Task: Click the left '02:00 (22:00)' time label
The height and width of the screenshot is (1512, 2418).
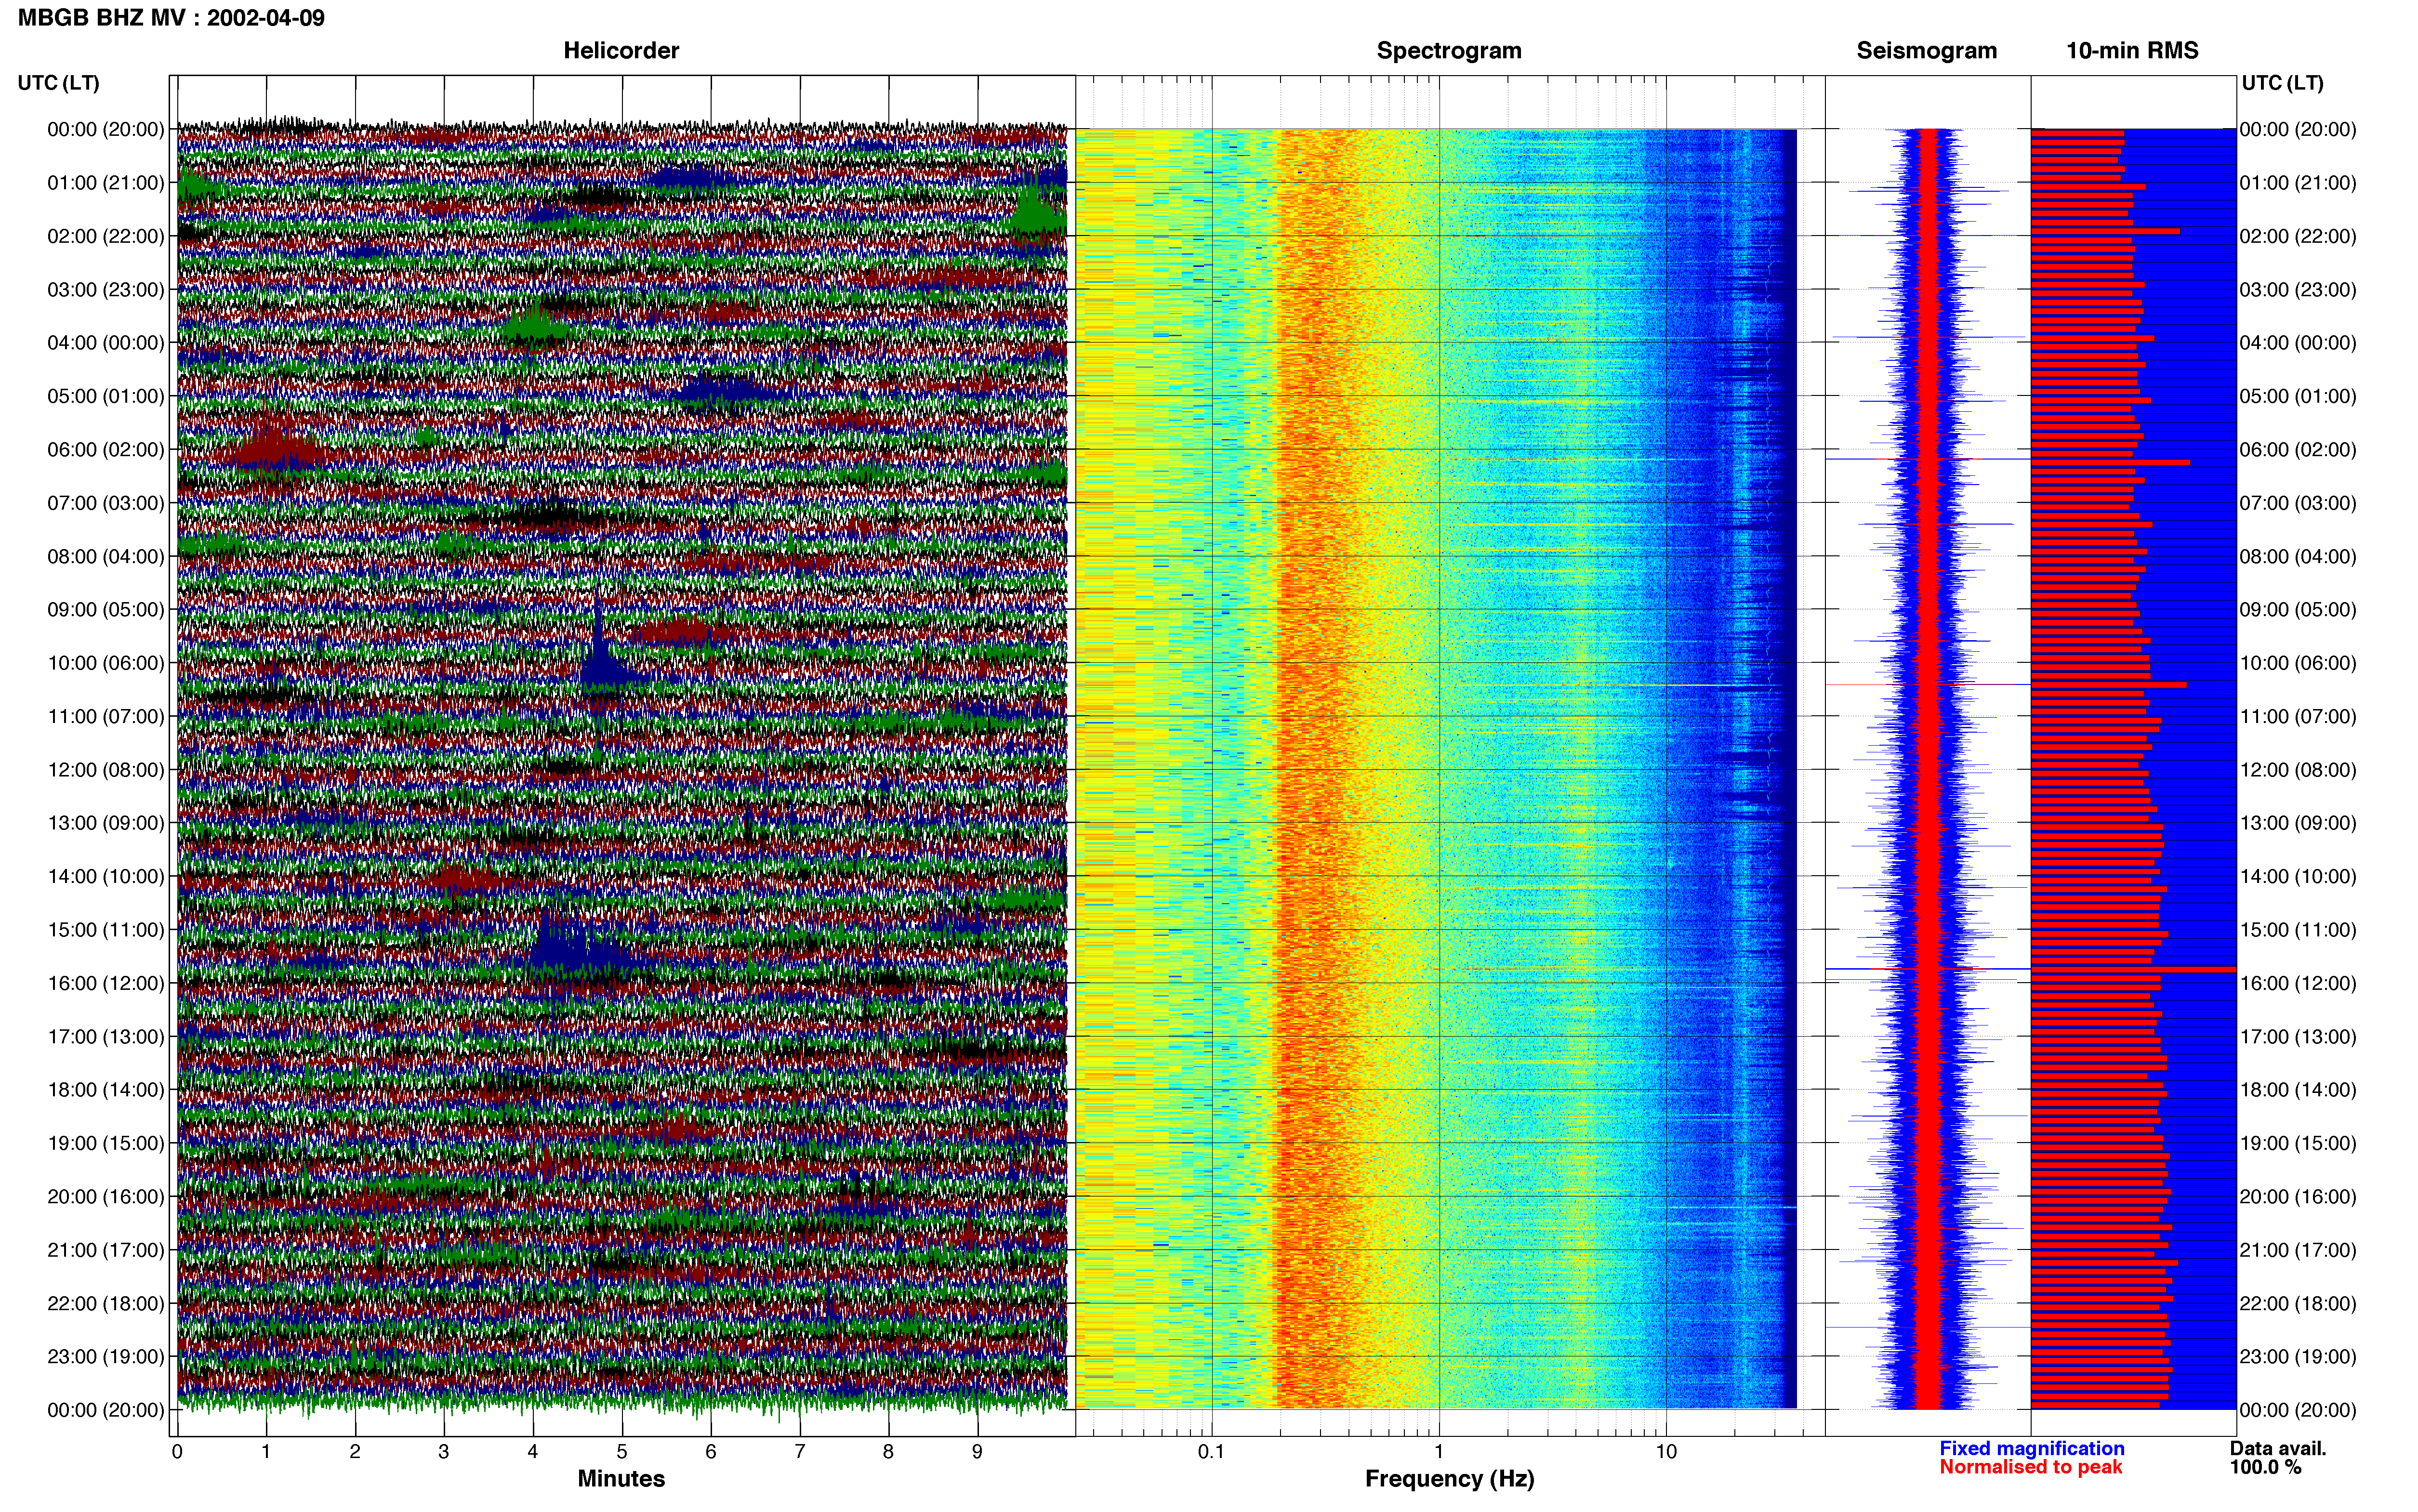Action: click(106, 236)
